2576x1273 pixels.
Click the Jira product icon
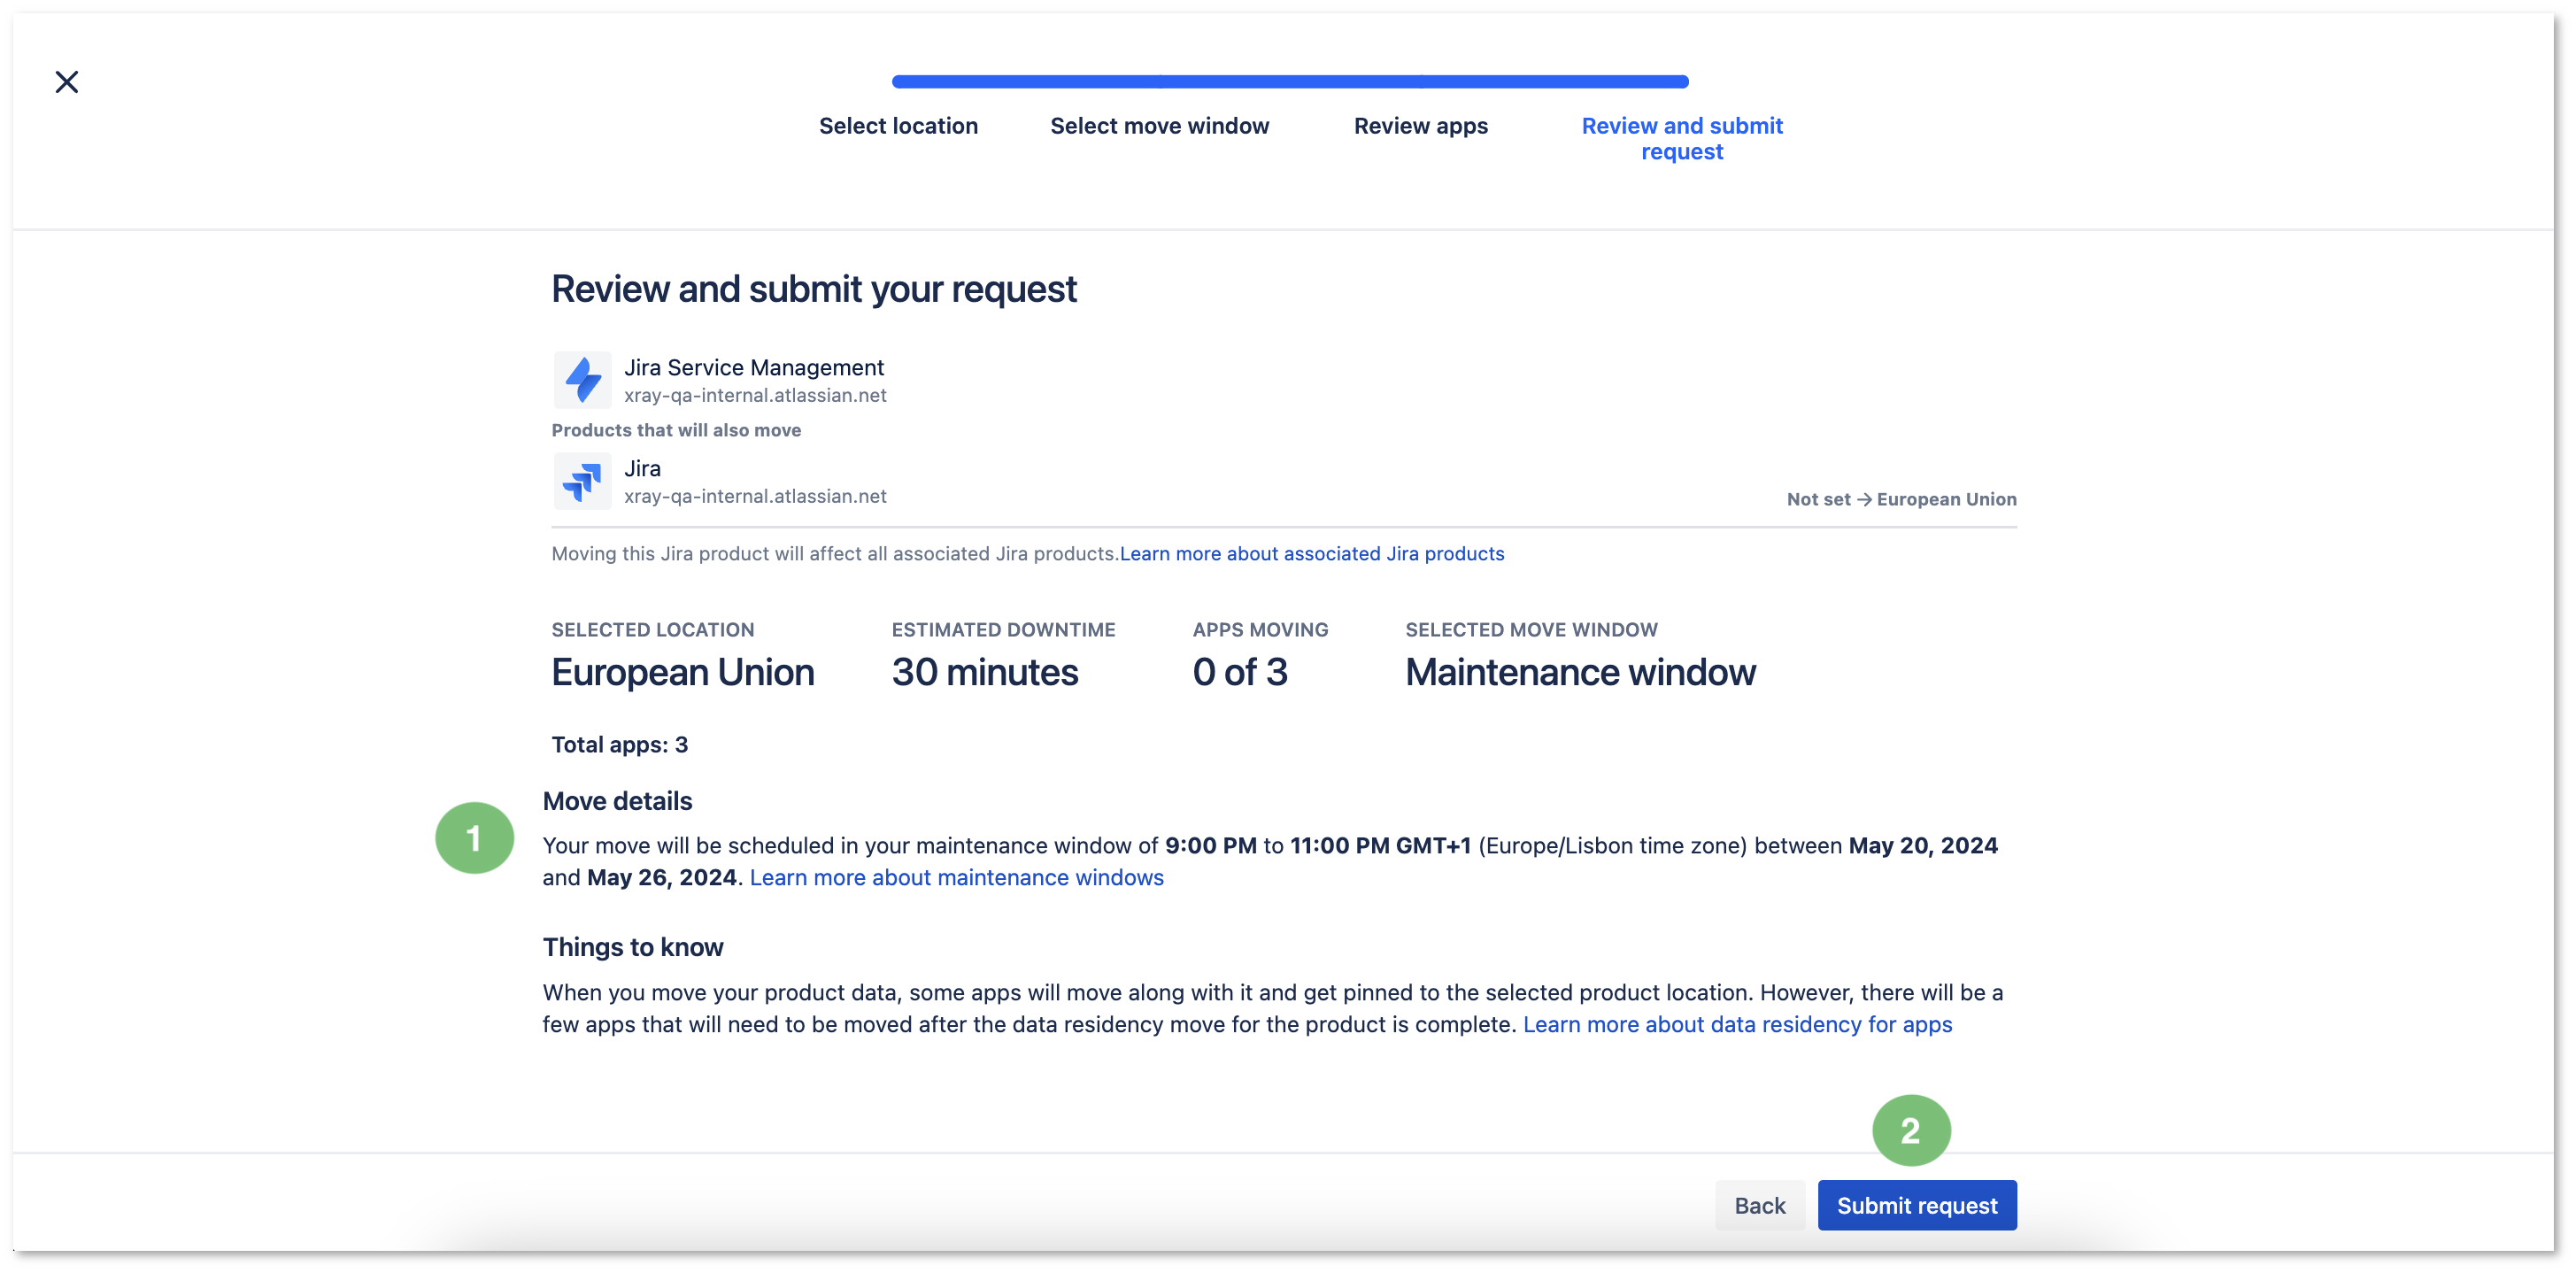tap(582, 481)
